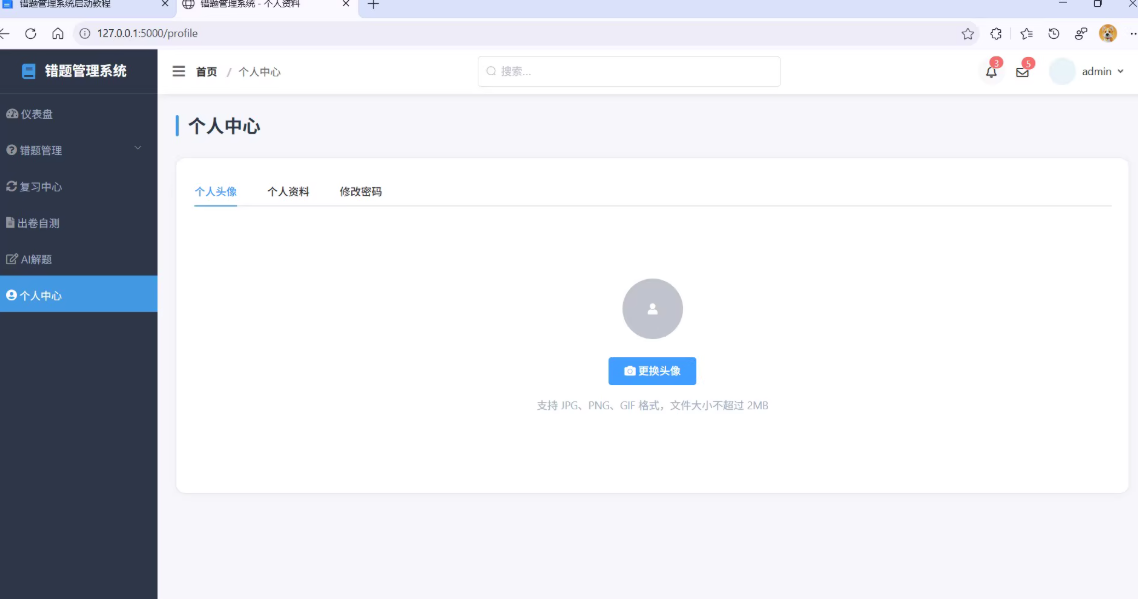
Task: Click the 个人中心 breadcrumb text
Action: (x=259, y=72)
